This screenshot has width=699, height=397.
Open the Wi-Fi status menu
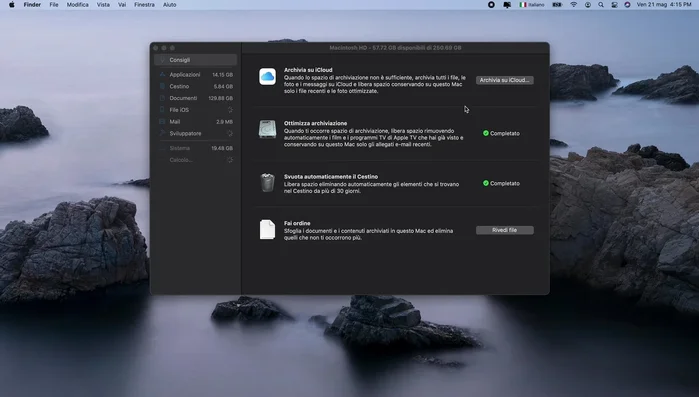(x=574, y=4)
